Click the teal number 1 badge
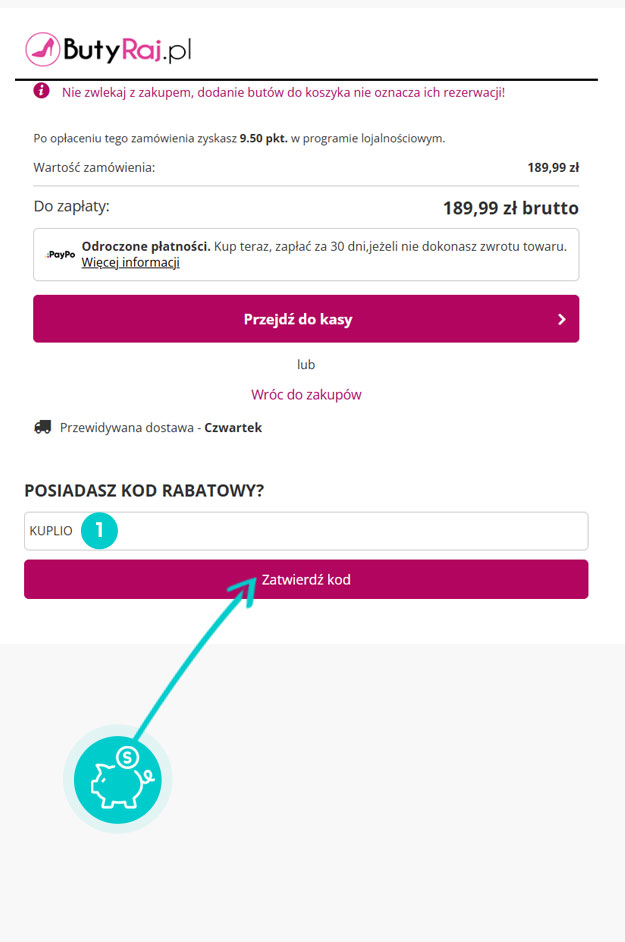Viewport: 625px width, 942px height. point(99,530)
